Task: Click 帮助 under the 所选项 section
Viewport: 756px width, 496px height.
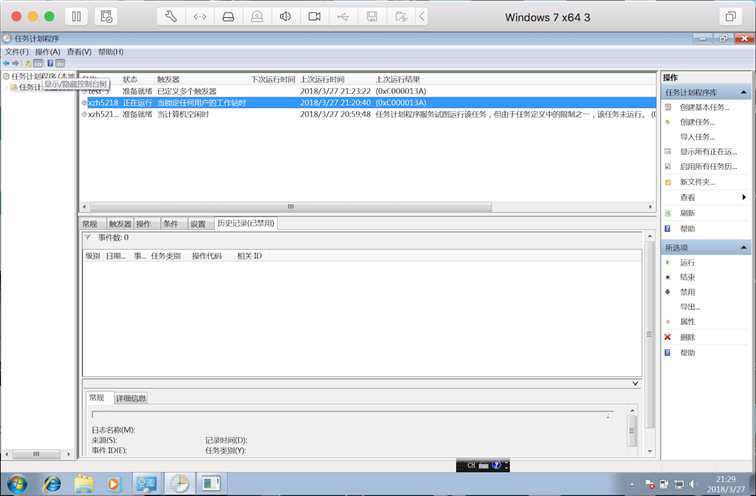Action: click(x=688, y=352)
